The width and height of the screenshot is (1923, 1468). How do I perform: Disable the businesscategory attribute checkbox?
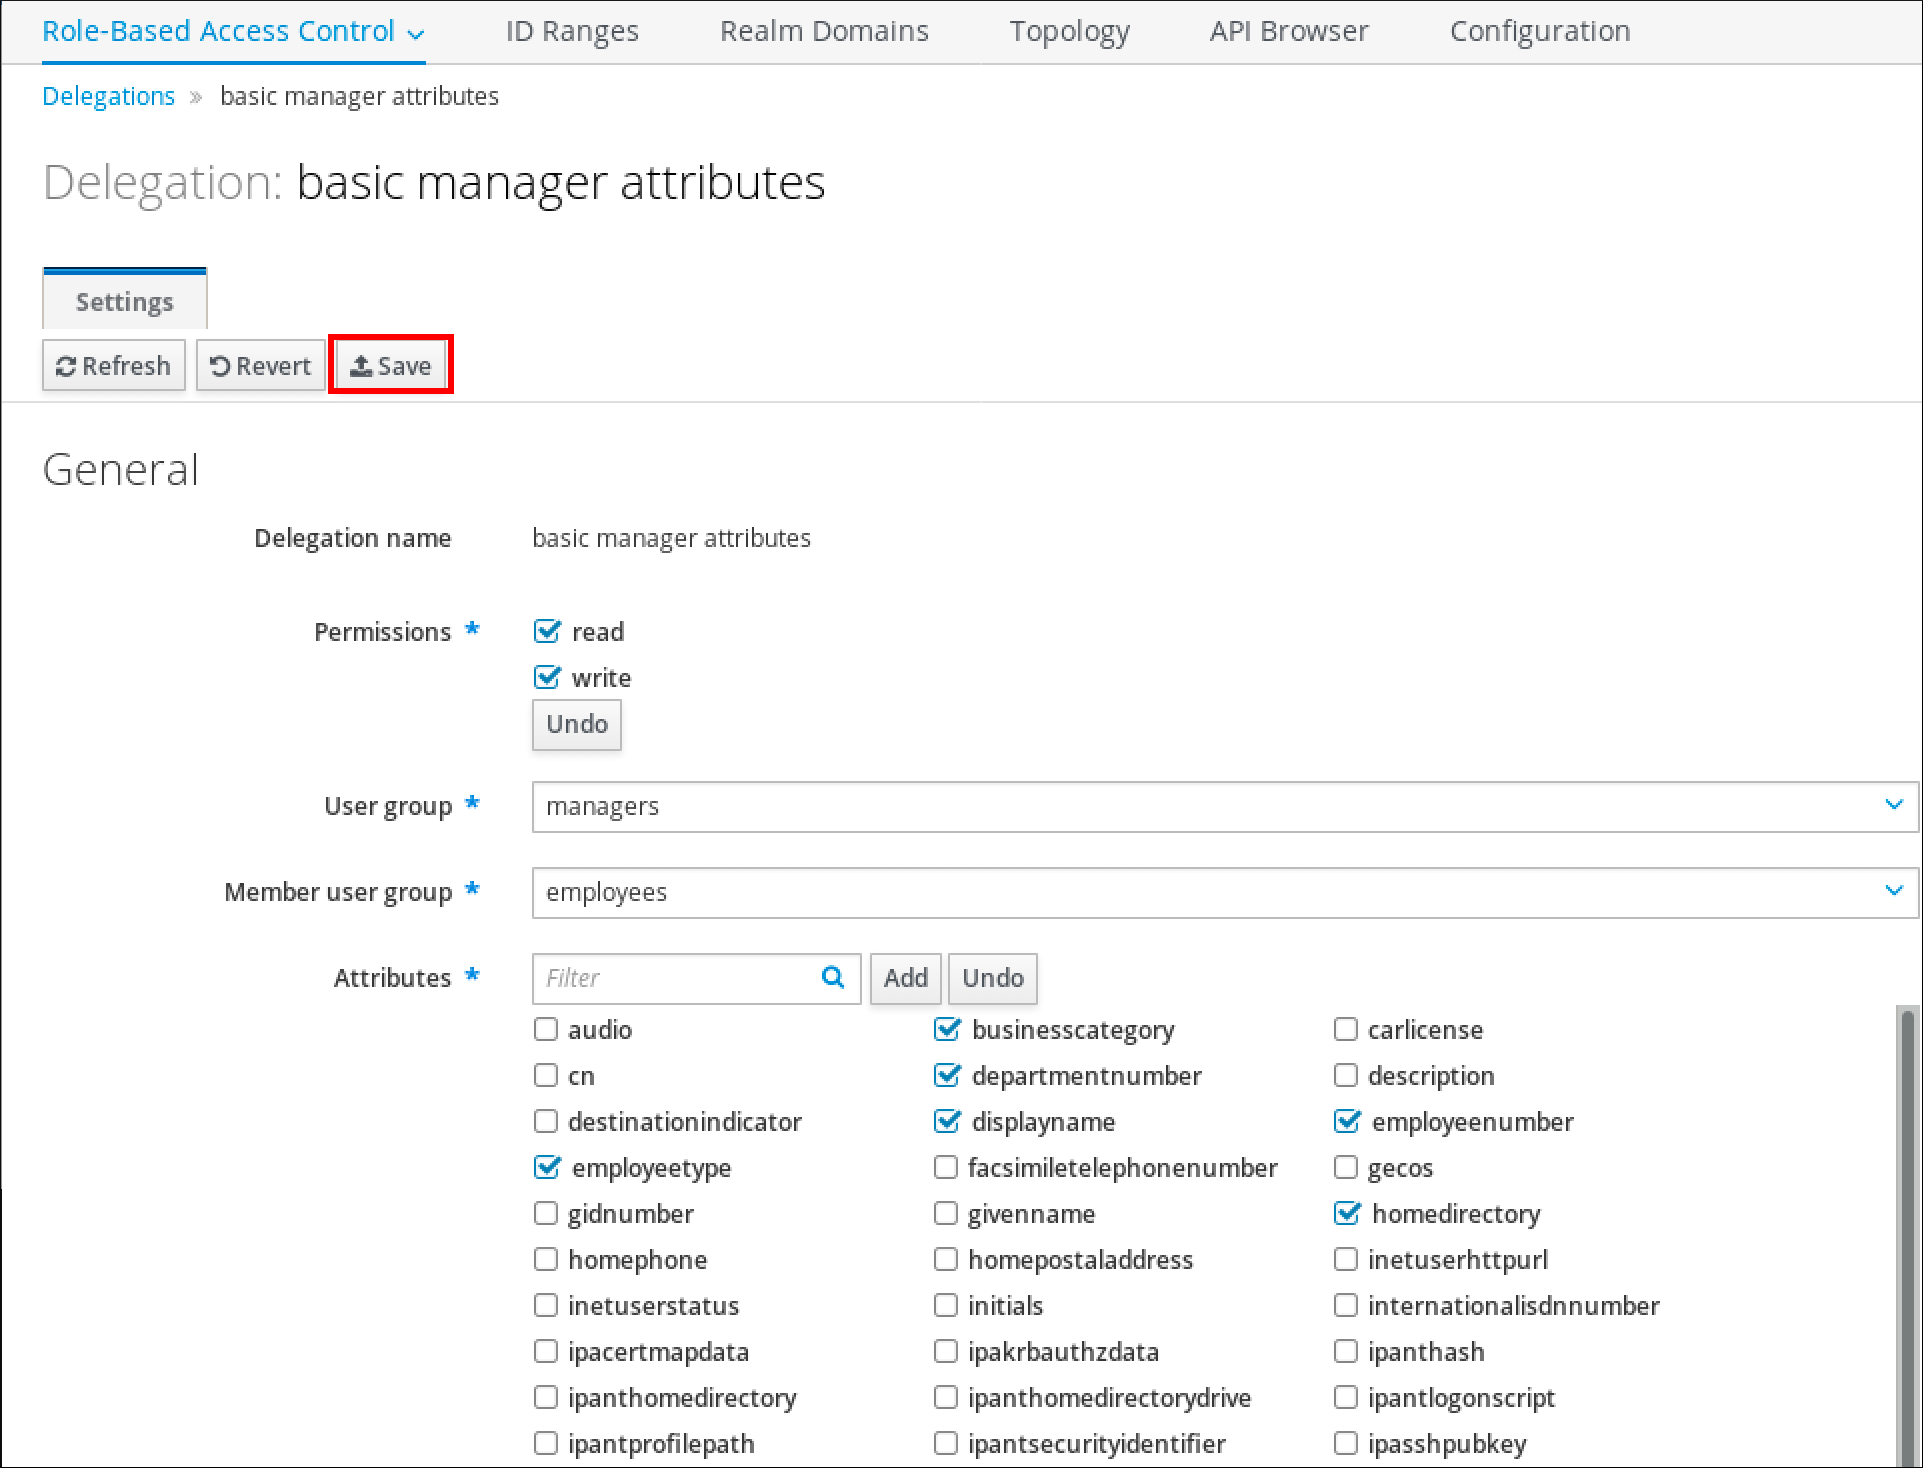pos(947,1029)
